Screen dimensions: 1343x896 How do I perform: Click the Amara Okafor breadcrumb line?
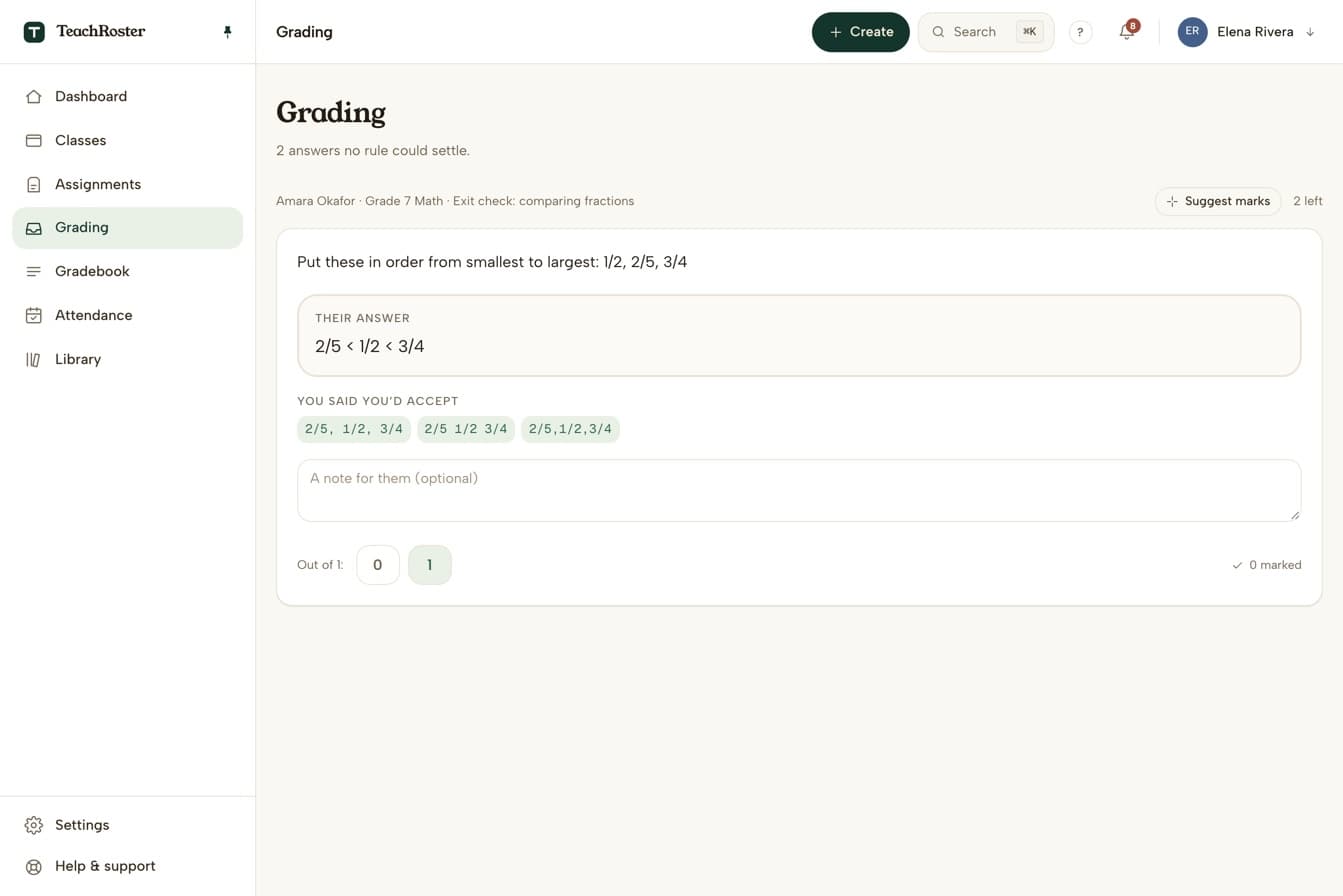(x=455, y=202)
